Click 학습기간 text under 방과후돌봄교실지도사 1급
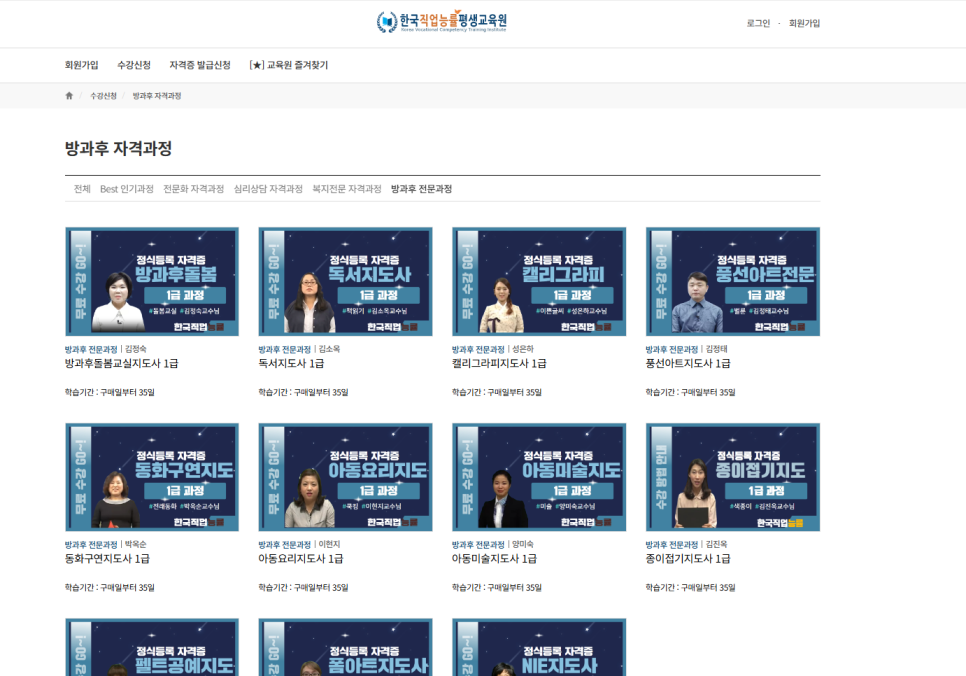The height and width of the screenshot is (676, 966). point(110,392)
